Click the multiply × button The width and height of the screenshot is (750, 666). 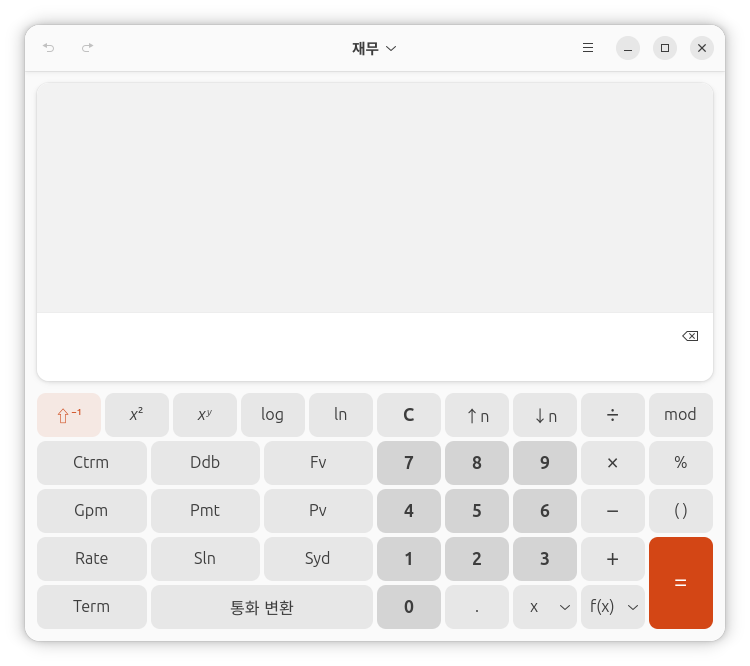point(612,463)
